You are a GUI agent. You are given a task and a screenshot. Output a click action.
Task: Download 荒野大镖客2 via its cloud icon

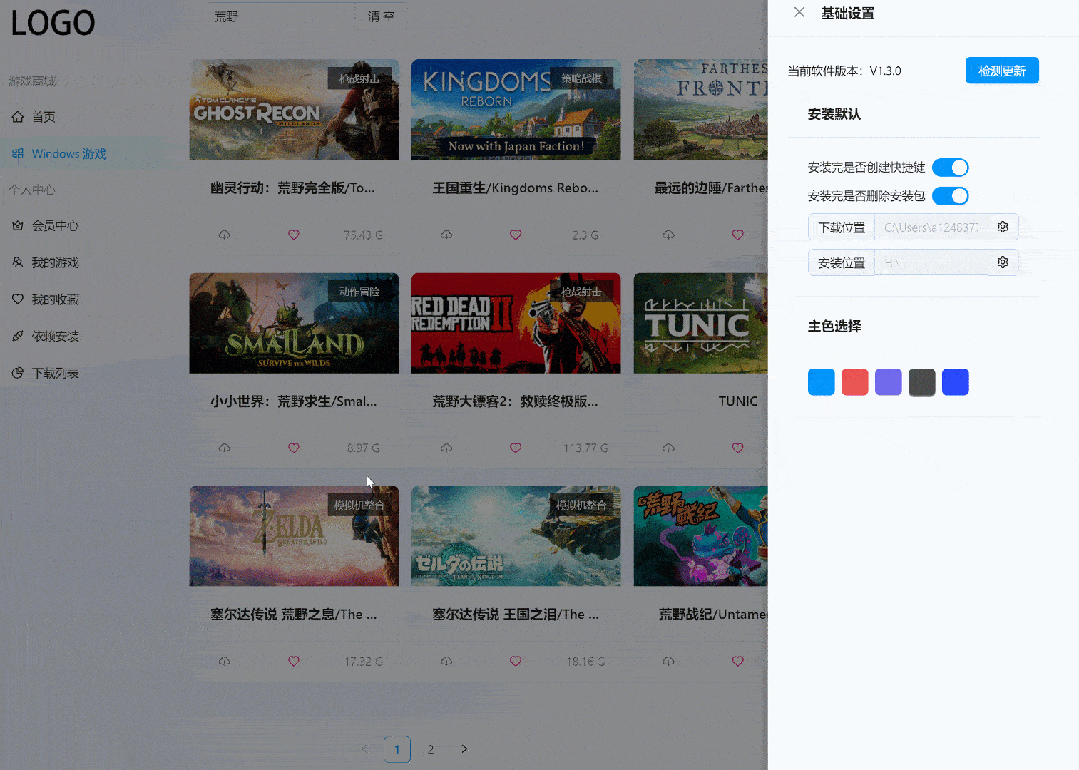coord(447,448)
